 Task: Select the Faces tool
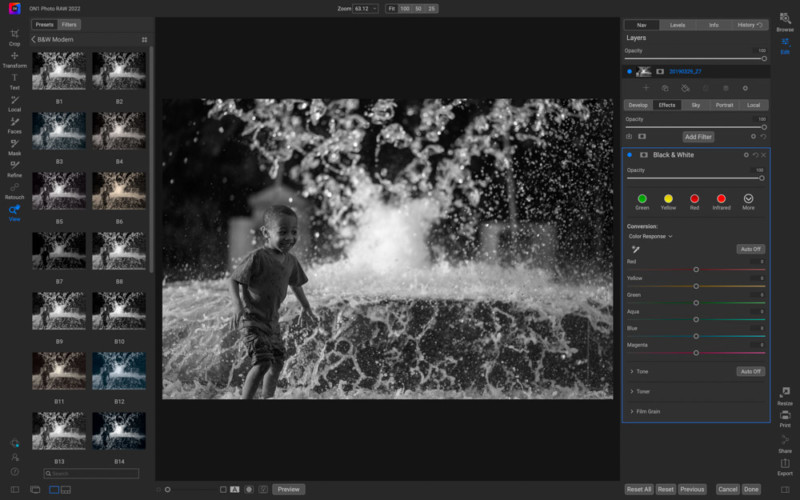click(x=14, y=126)
